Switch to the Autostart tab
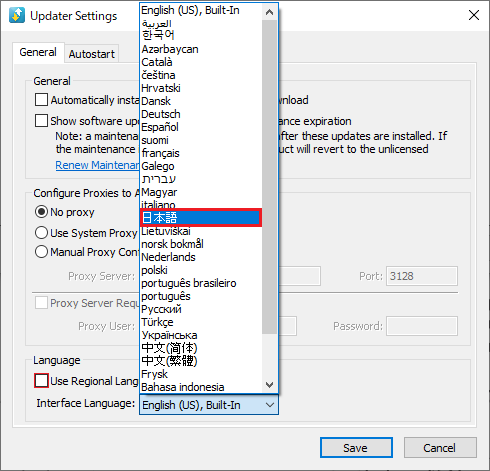Screen dimensions: 490x471 (x=92, y=54)
